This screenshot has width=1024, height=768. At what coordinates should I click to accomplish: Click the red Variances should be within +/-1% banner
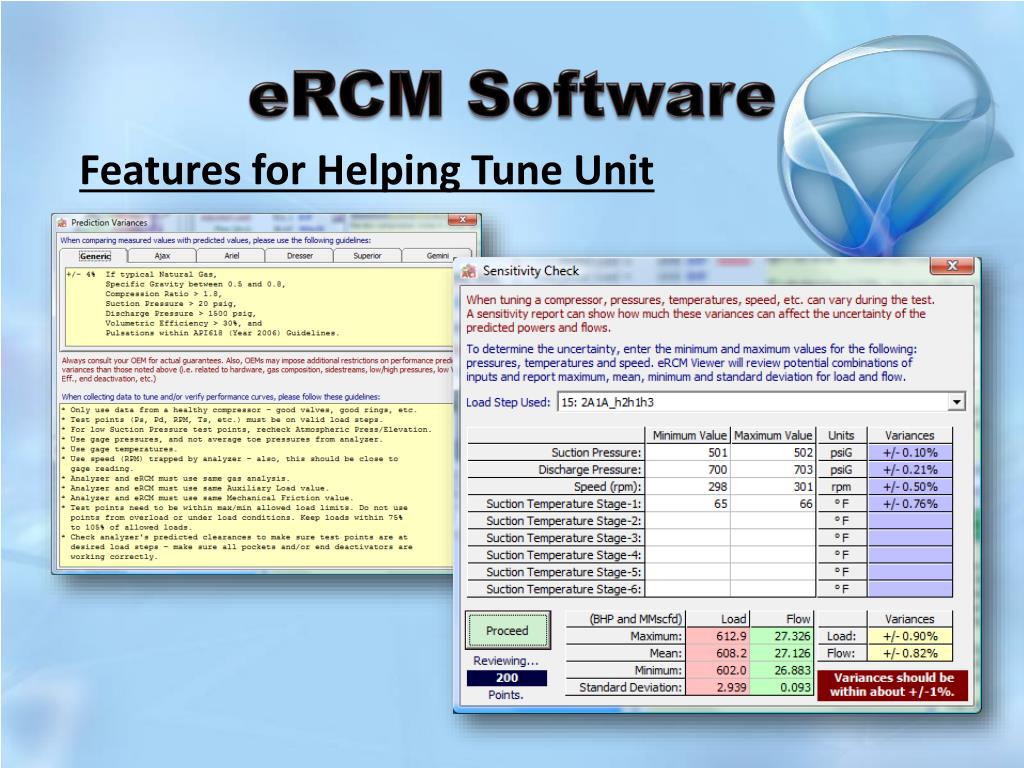(892, 685)
